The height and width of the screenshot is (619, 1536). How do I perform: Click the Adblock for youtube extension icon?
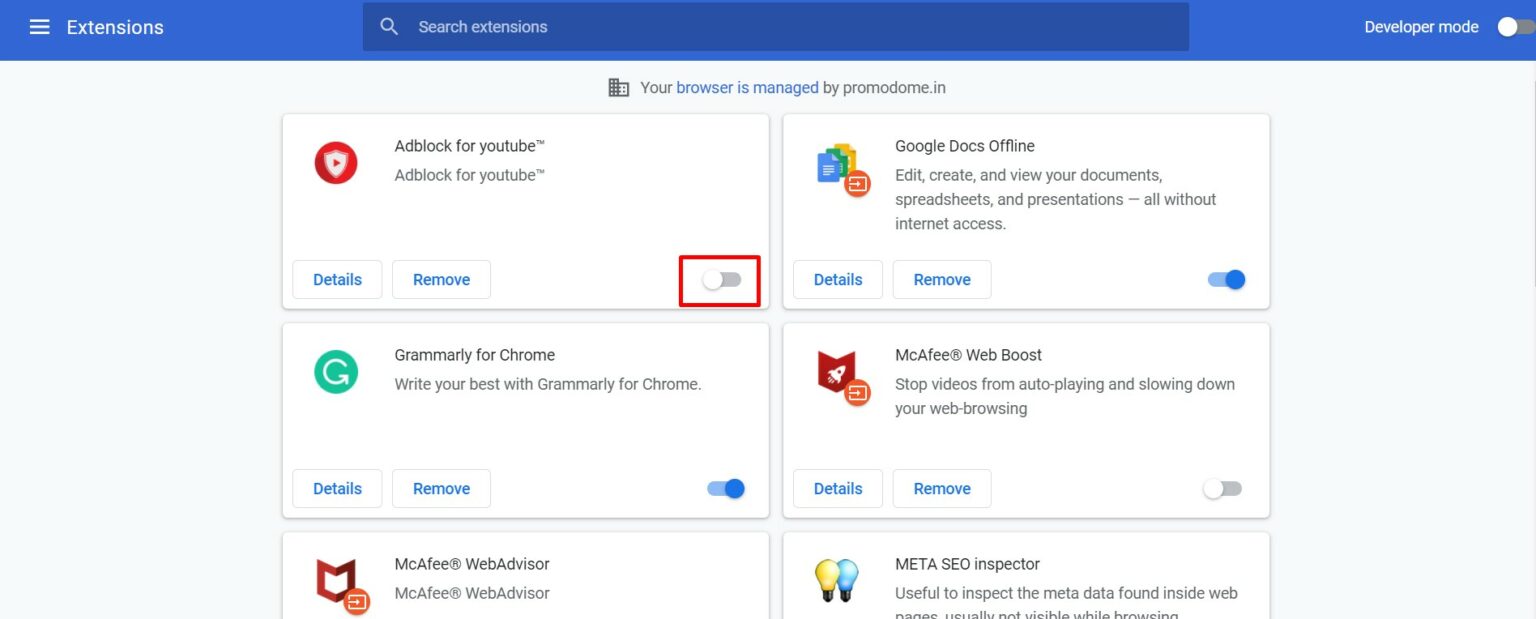point(335,161)
